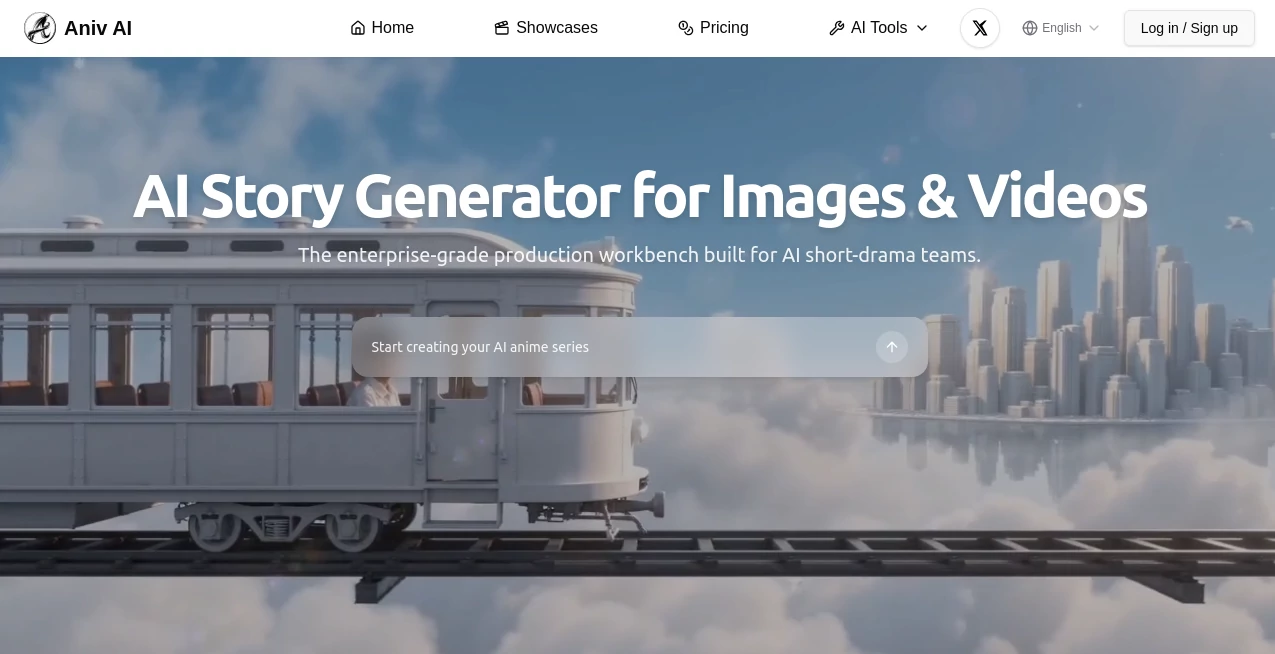The width and height of the screenshot is (1275, 654).
Task: Open the English language dropdown
Action: [x=1061, y=28]
